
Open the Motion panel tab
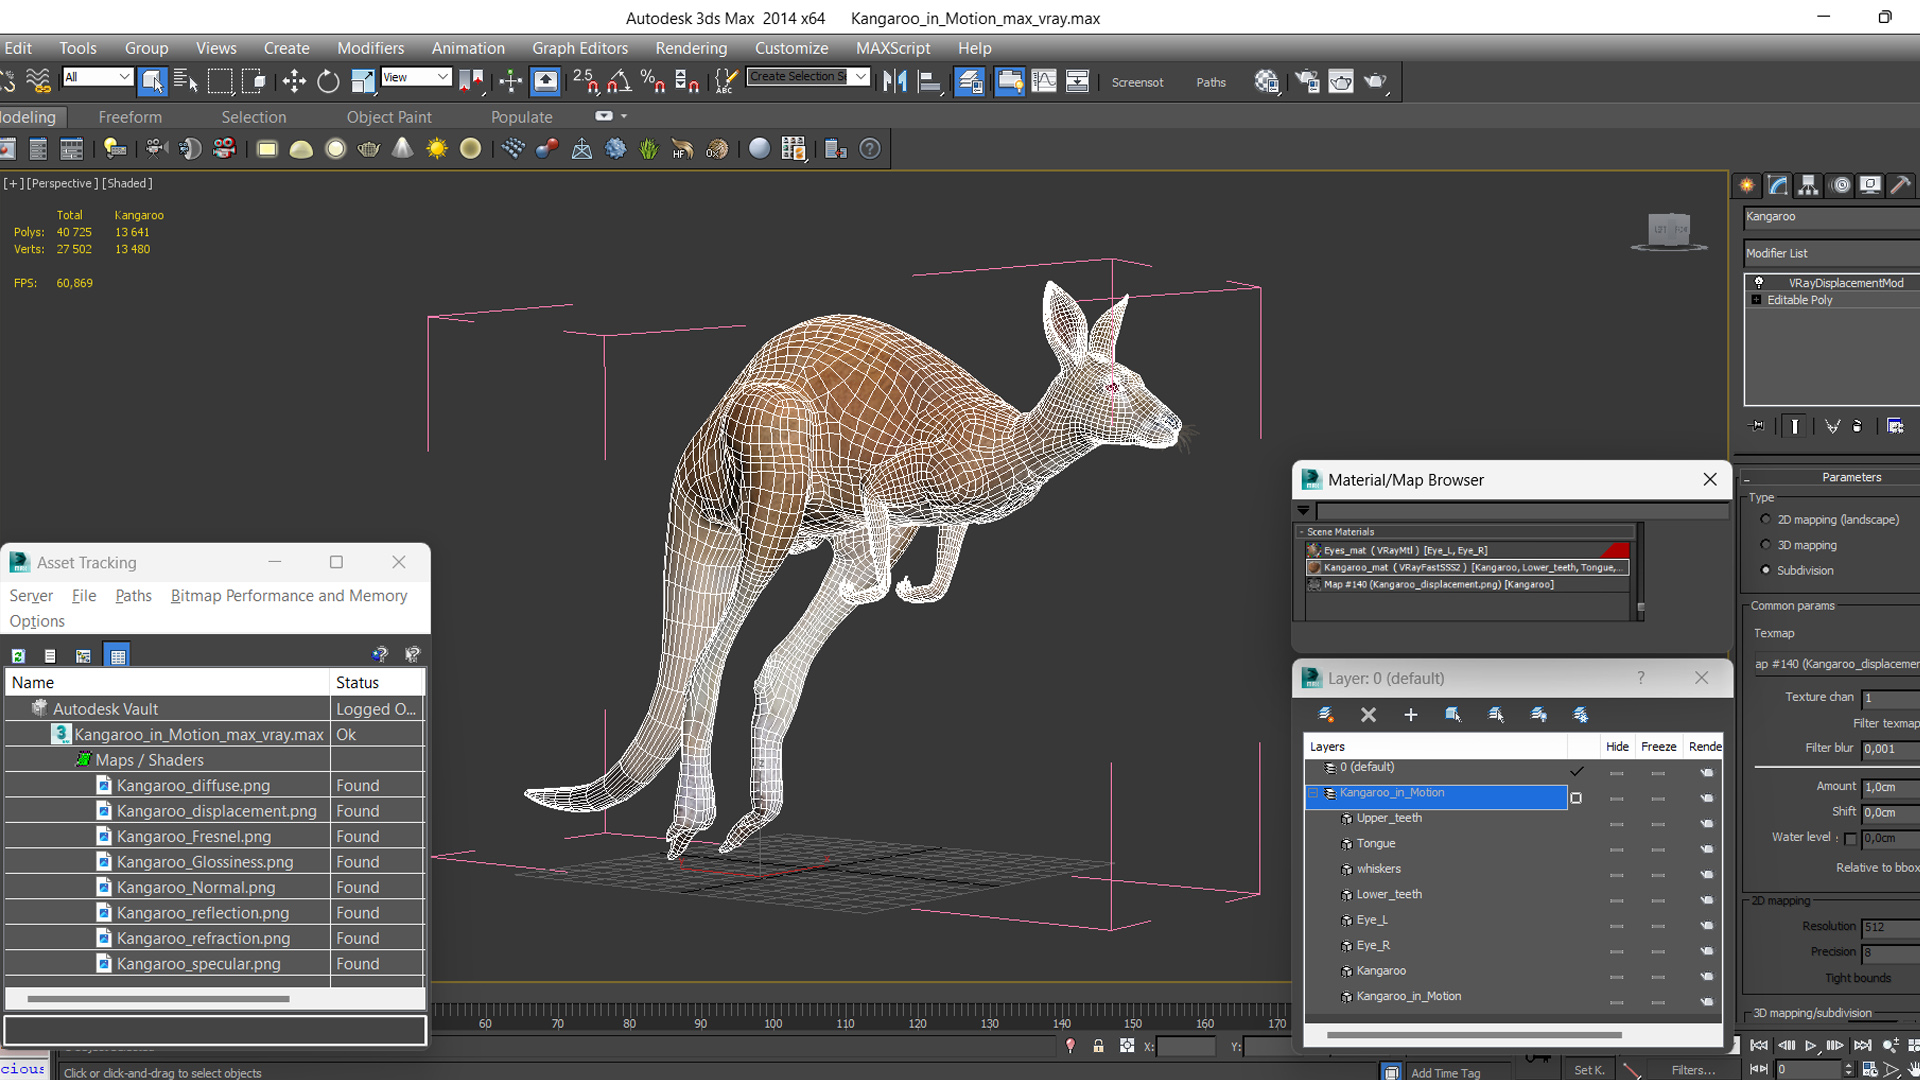click(1840, 185)
